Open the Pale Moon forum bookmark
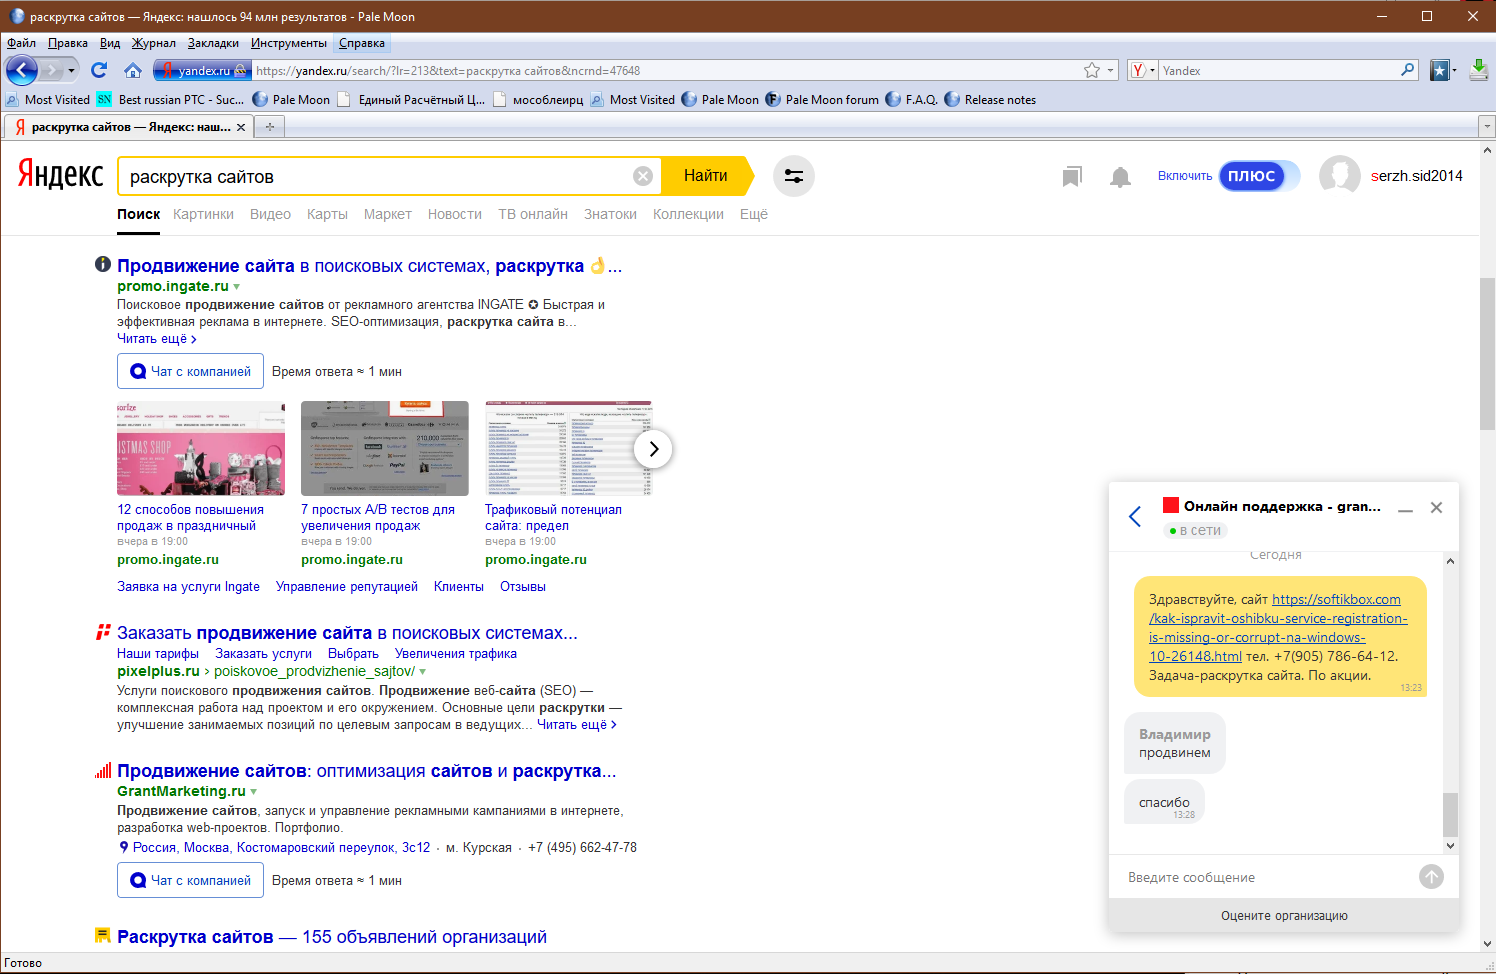The width and height of the screenshot is (1496, 974). point(822,100)
